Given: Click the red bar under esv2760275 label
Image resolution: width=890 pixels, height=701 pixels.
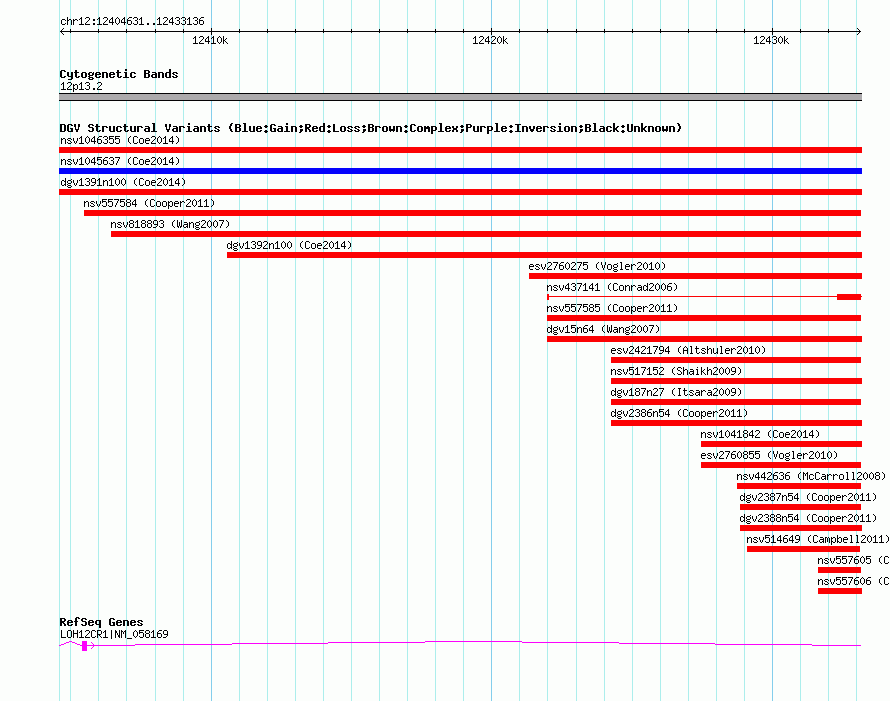Looking at the screenshot, I should click(695, 276).
